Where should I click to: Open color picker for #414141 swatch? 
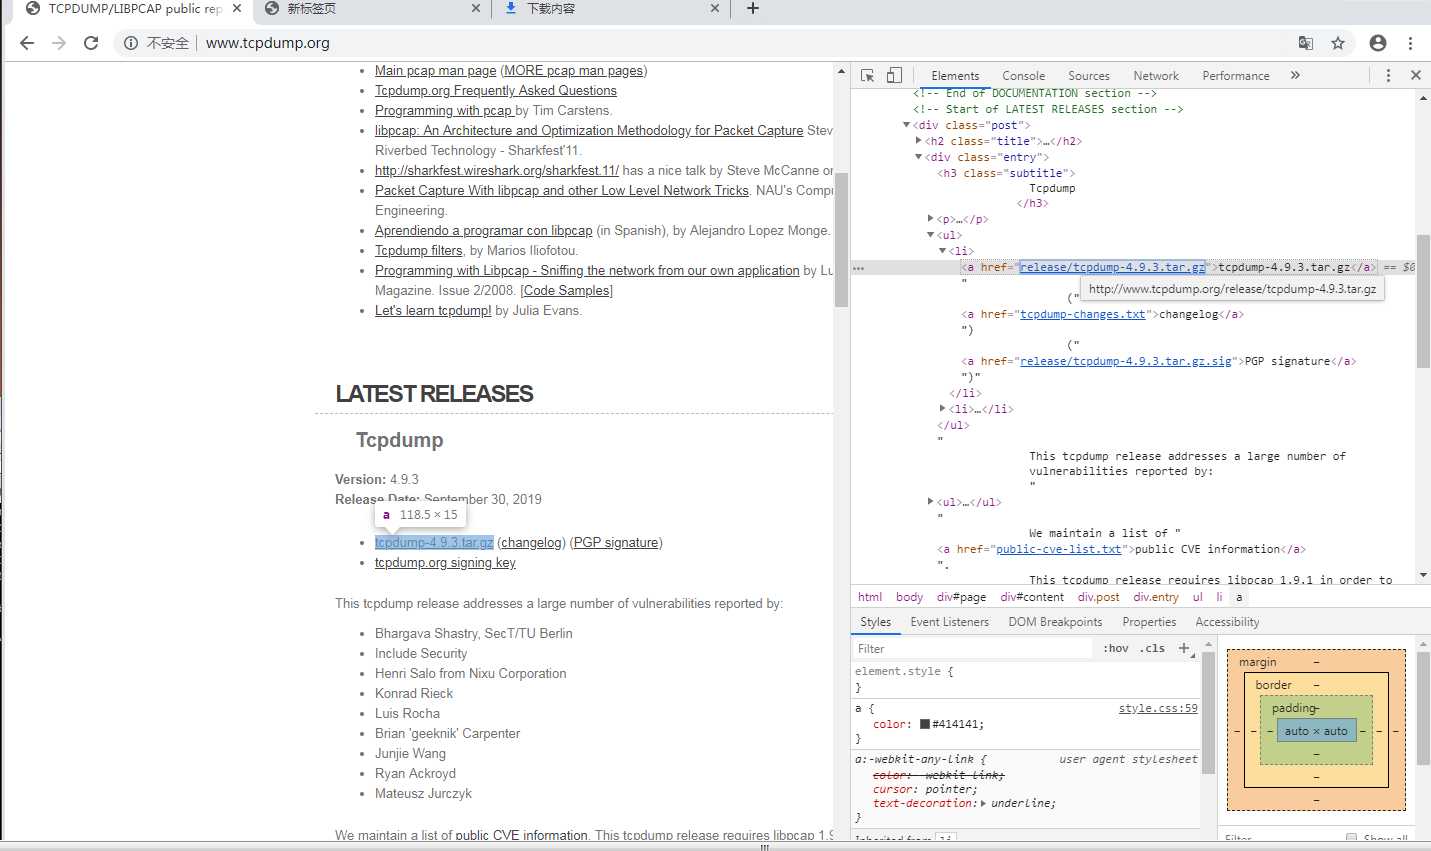click(x=925, y=724)
